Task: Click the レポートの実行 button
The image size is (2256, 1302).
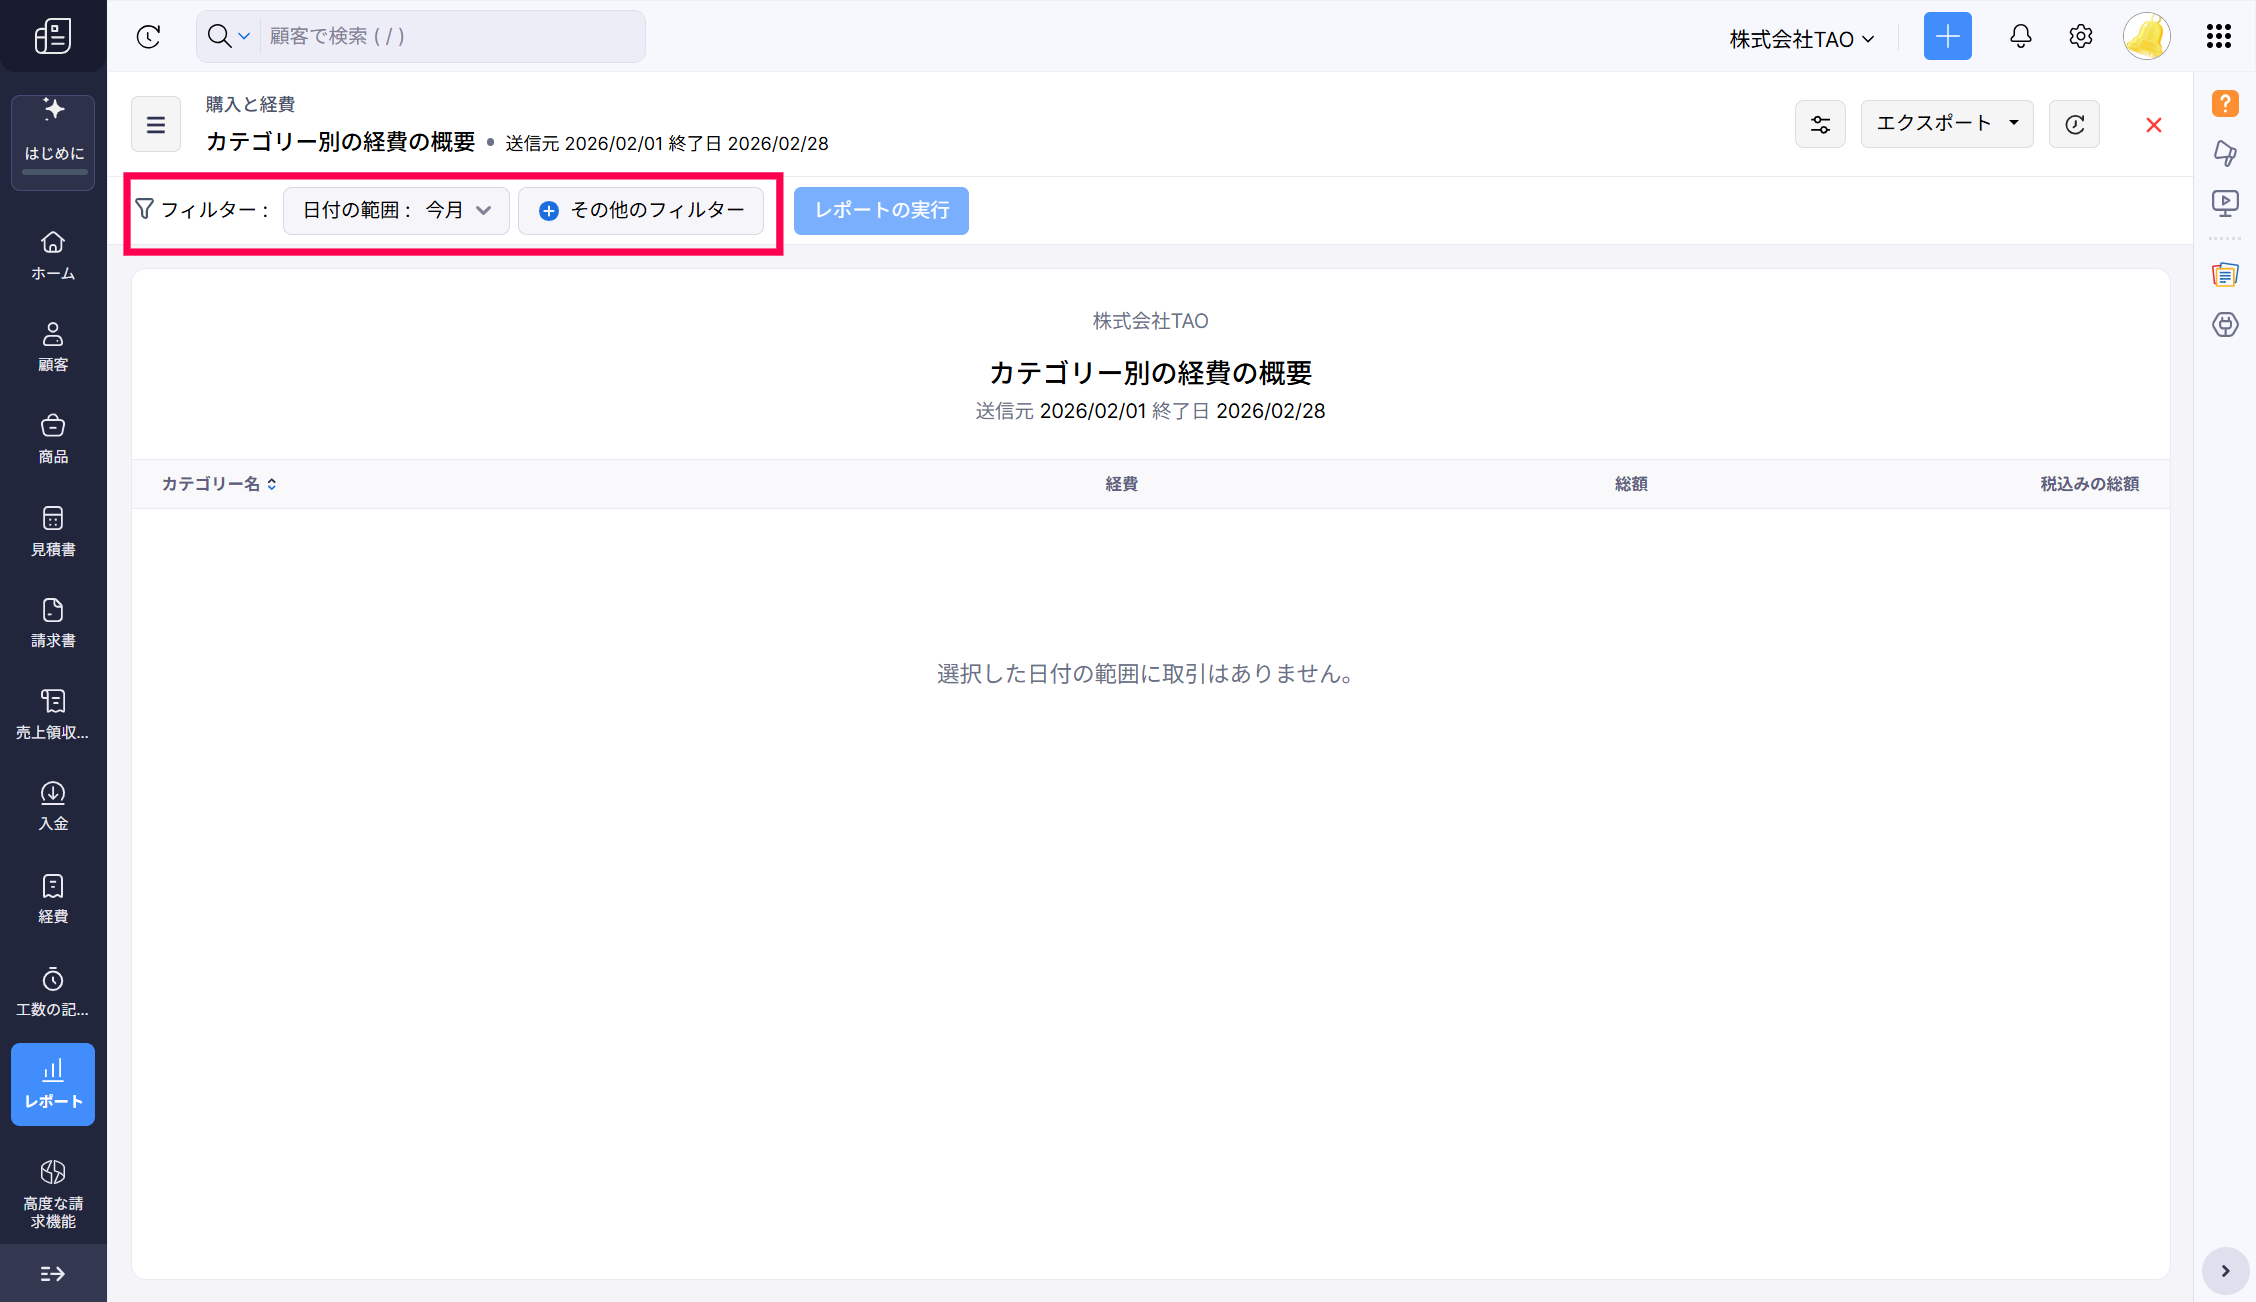Action: (x=881, y=210)
